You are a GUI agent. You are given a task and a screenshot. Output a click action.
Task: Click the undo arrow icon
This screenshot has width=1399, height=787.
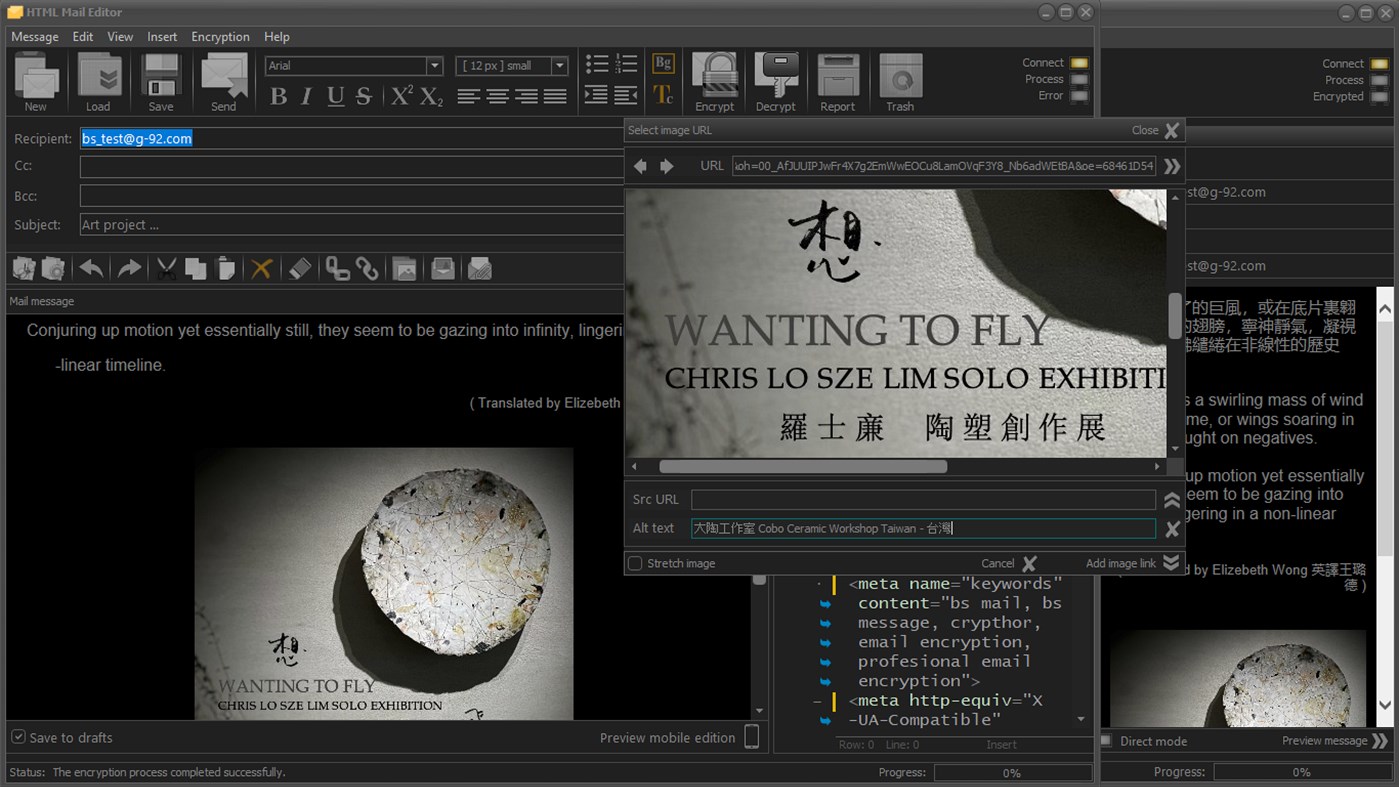click(91, 268)
